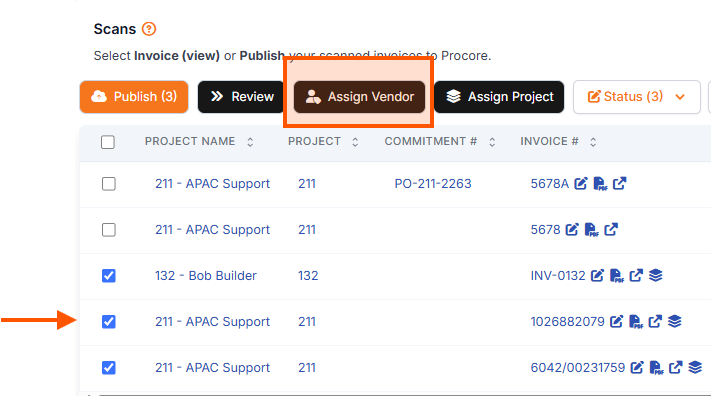This screenshot has height=396, width=711.
Task: Open PDF icon for invoice 5678
Action: click(591, 230)
